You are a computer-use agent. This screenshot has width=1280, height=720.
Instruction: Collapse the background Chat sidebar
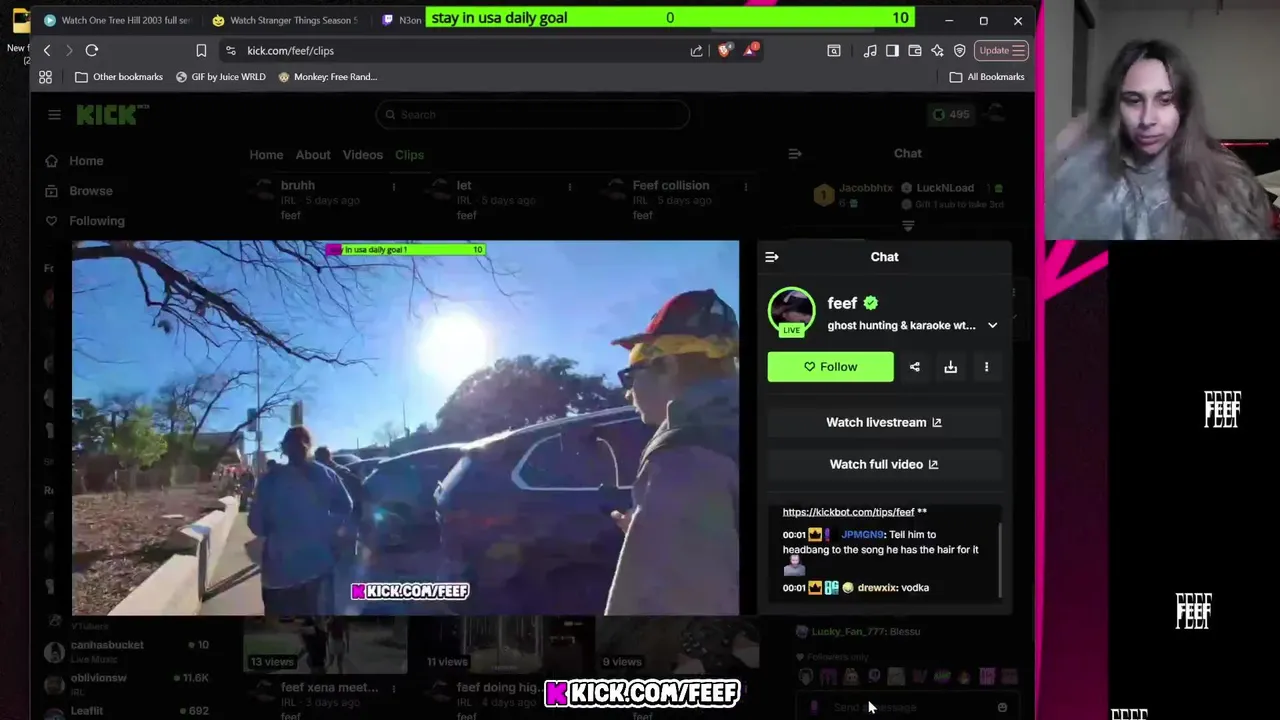coord(795,154)
